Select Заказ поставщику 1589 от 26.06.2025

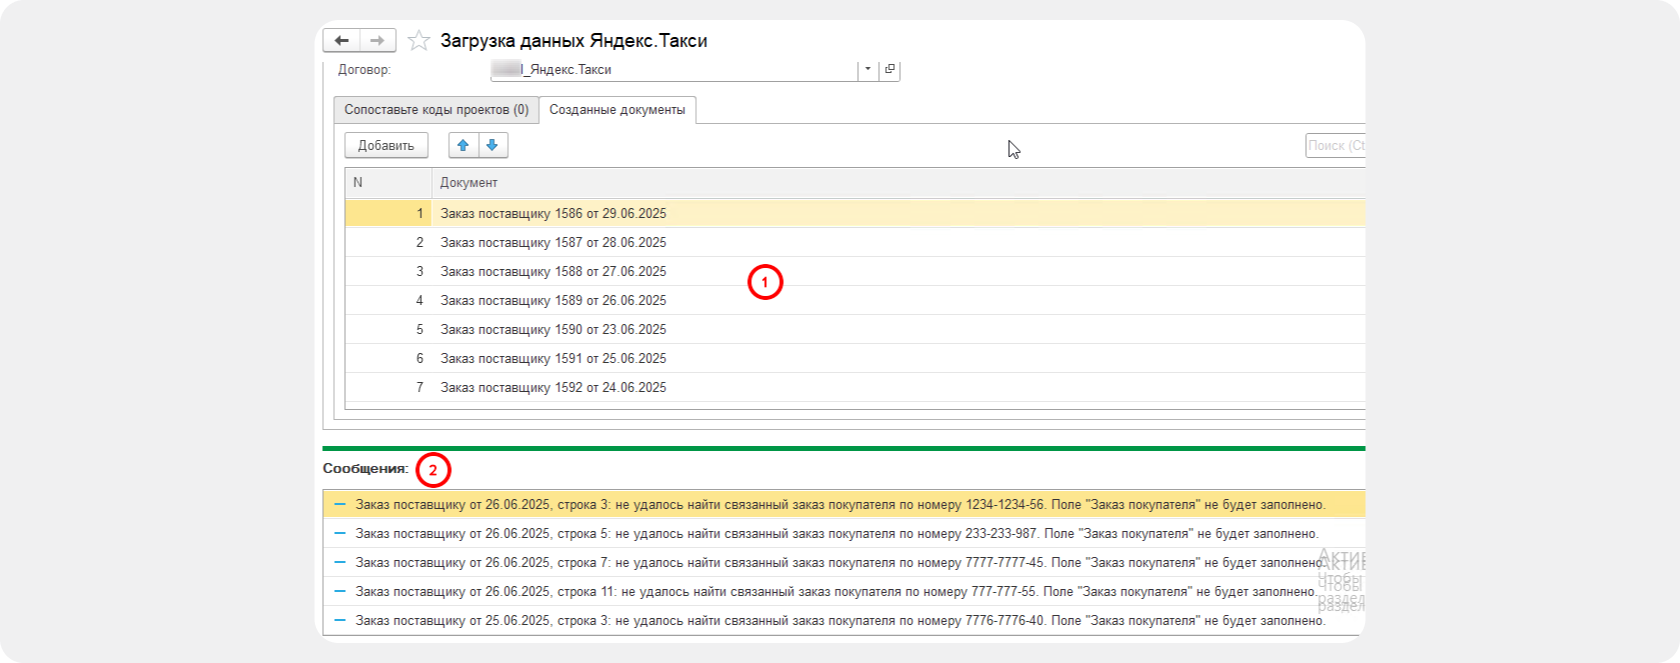[898, 300]
